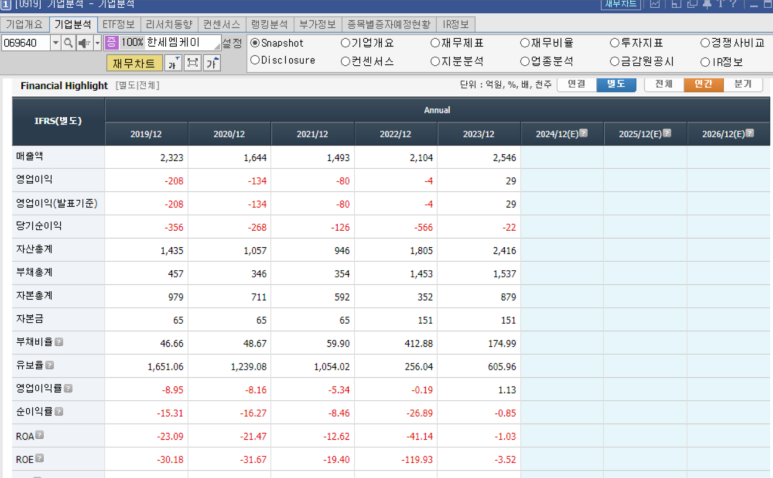The height and width of the screenshot is (478, 773).
Task: Click the duplicate window icon in title bar
Action: 692,3
